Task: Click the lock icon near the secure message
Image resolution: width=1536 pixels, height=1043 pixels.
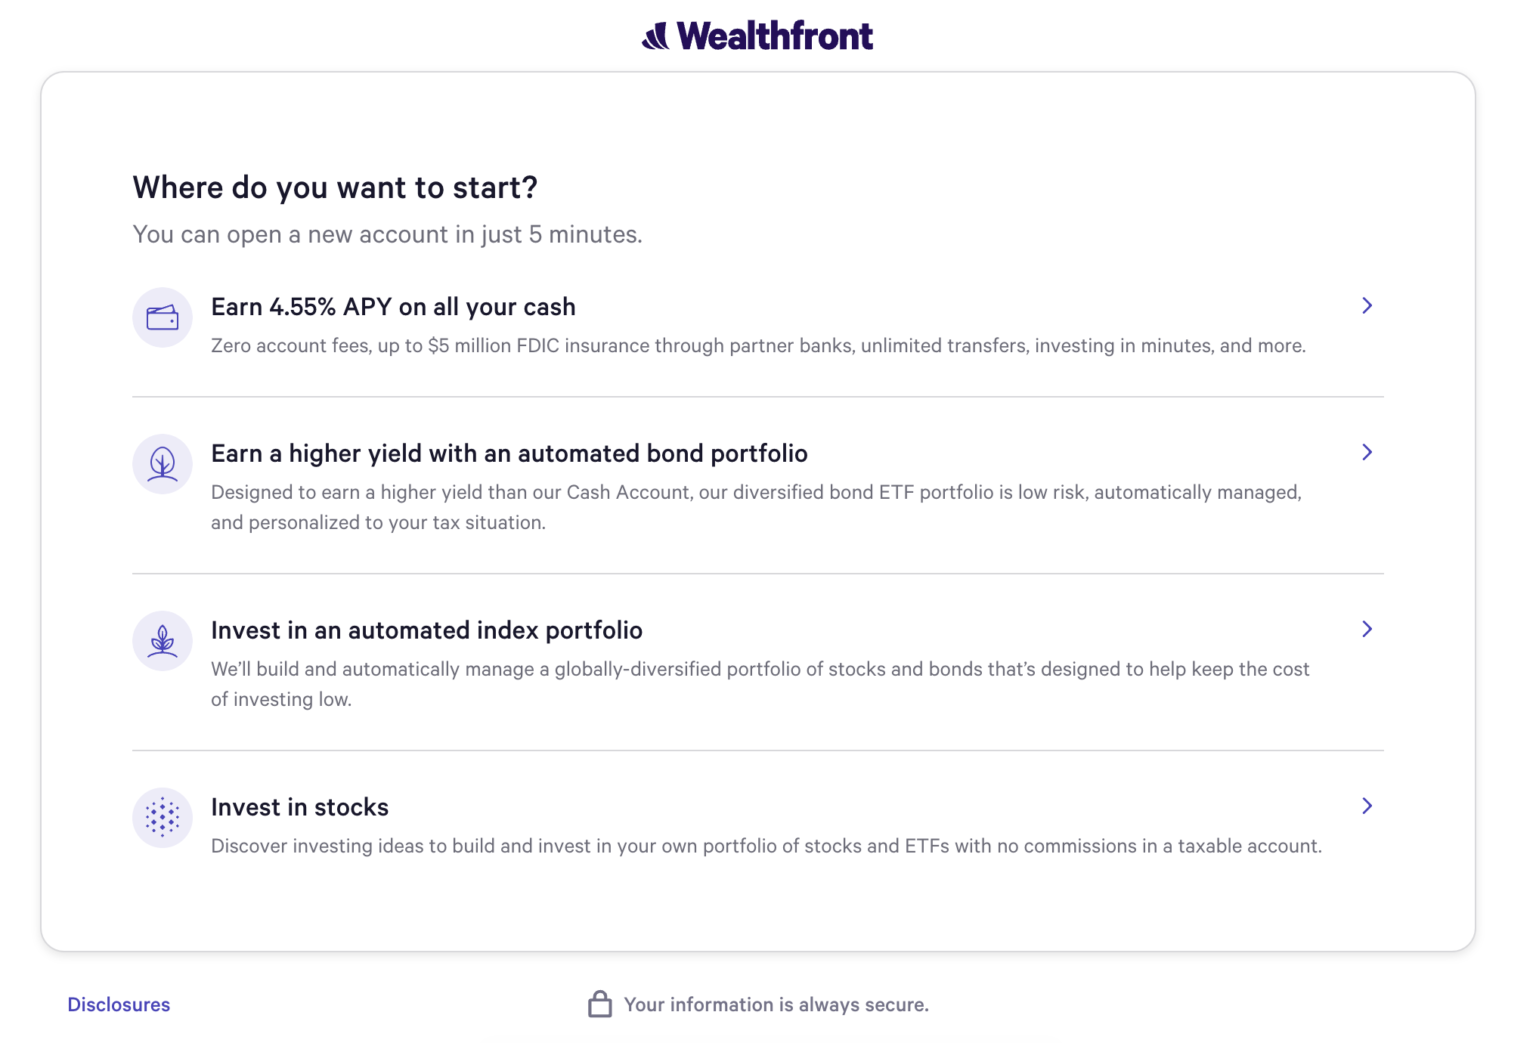Action: pos(600,1003)
